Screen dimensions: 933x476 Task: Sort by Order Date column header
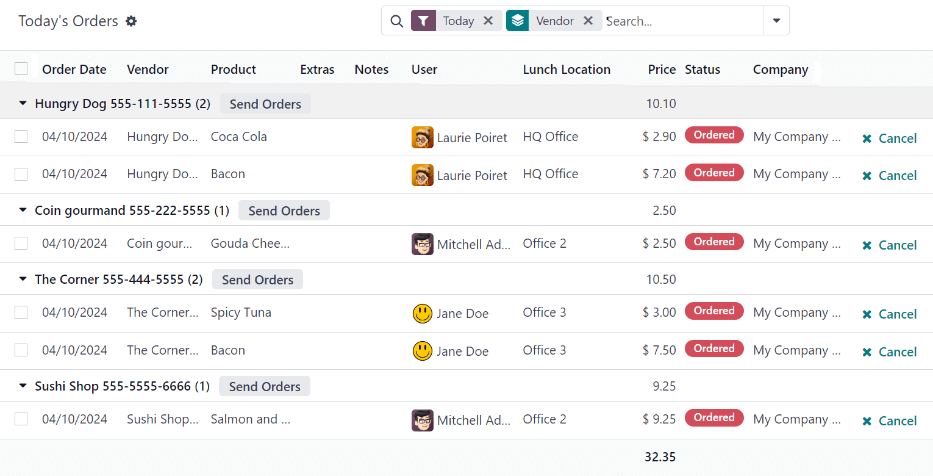click(74, 70)
